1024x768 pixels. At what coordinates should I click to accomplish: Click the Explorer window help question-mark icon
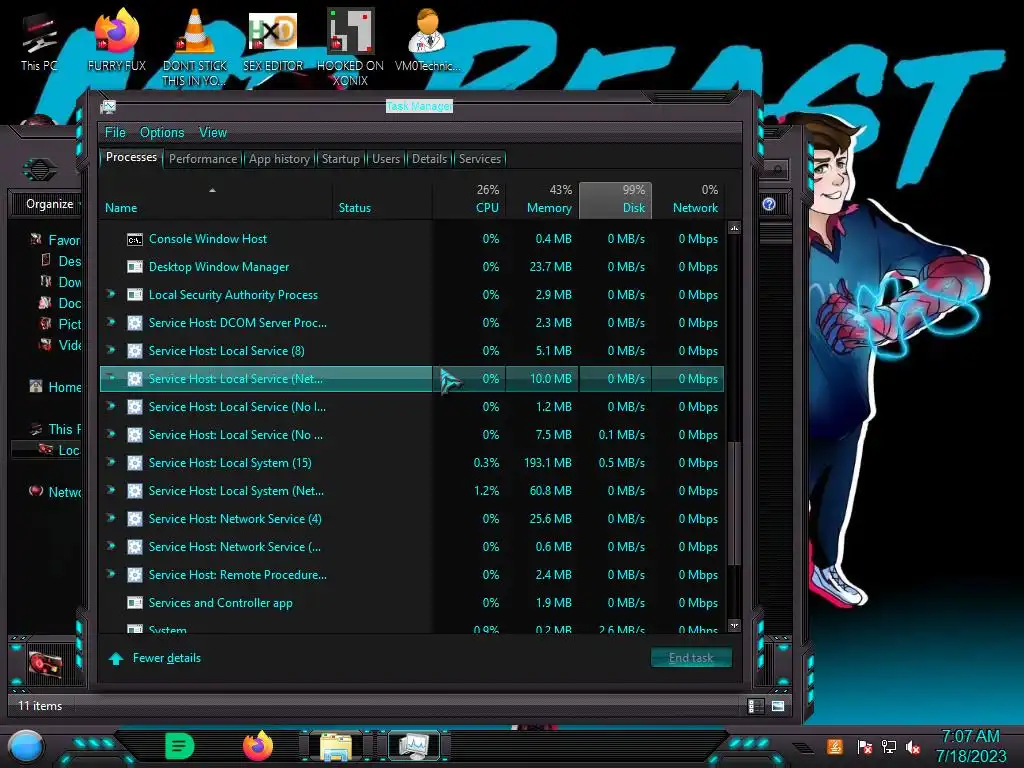(769, 204)
